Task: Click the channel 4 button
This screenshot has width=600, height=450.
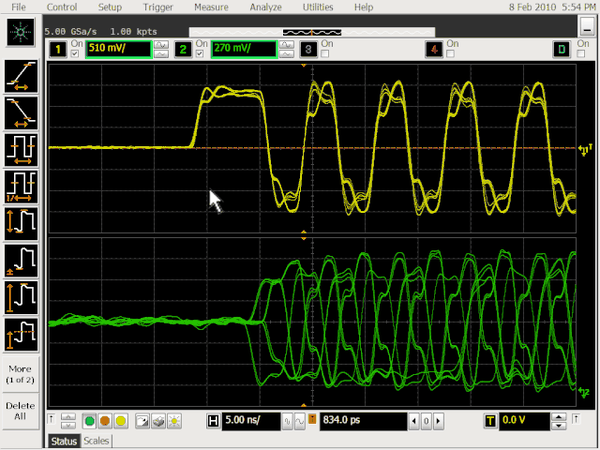Action: [x=434, y=49]
